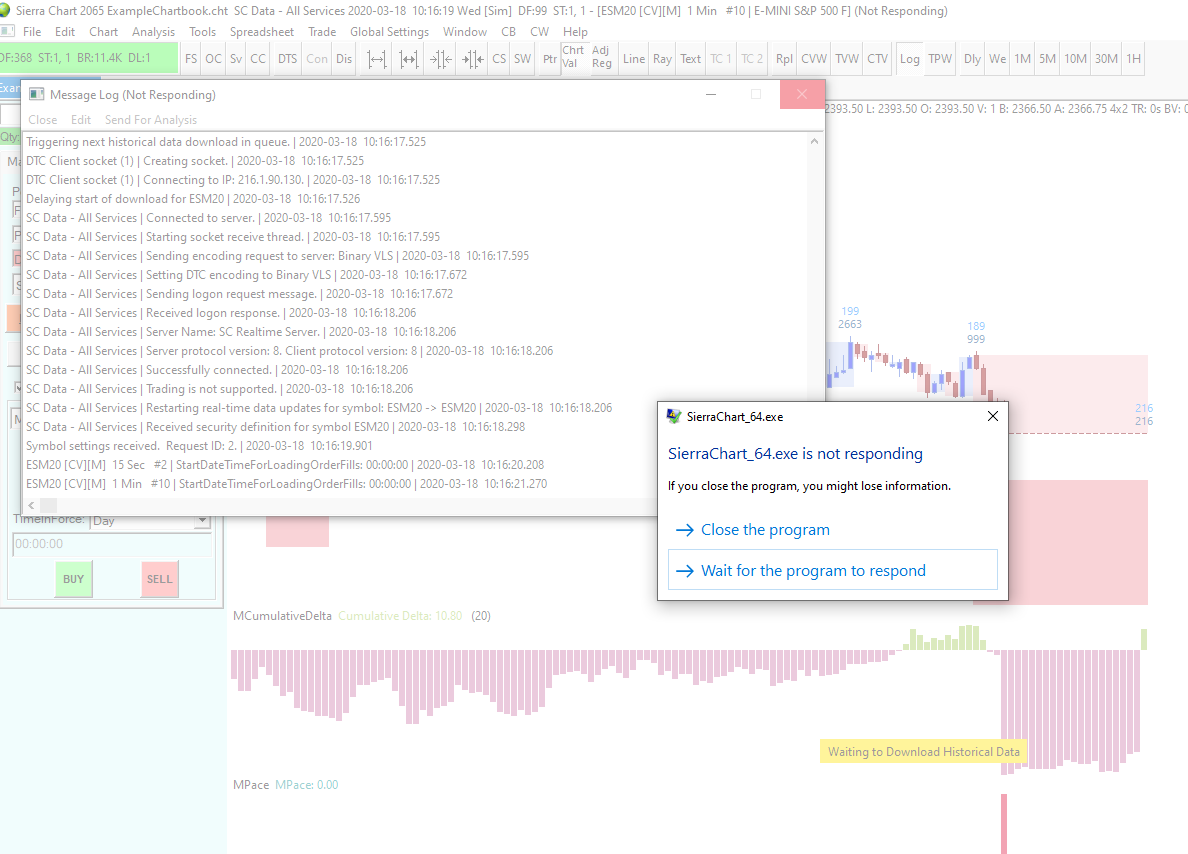Click the FS toolbar button

tap(191, 58)
